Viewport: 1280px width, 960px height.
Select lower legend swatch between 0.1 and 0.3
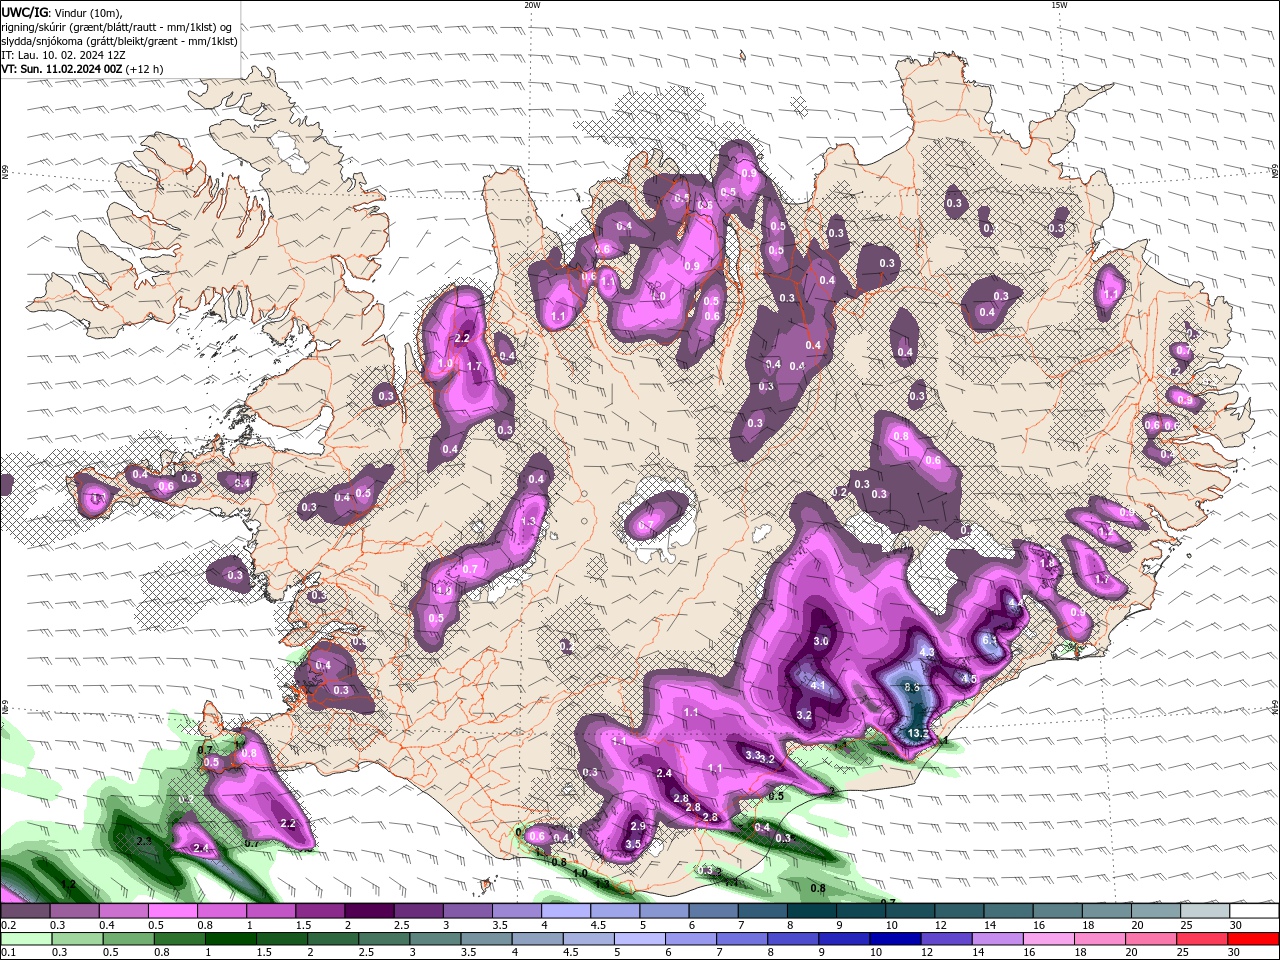pyautogui.click(x=26, y=939)
